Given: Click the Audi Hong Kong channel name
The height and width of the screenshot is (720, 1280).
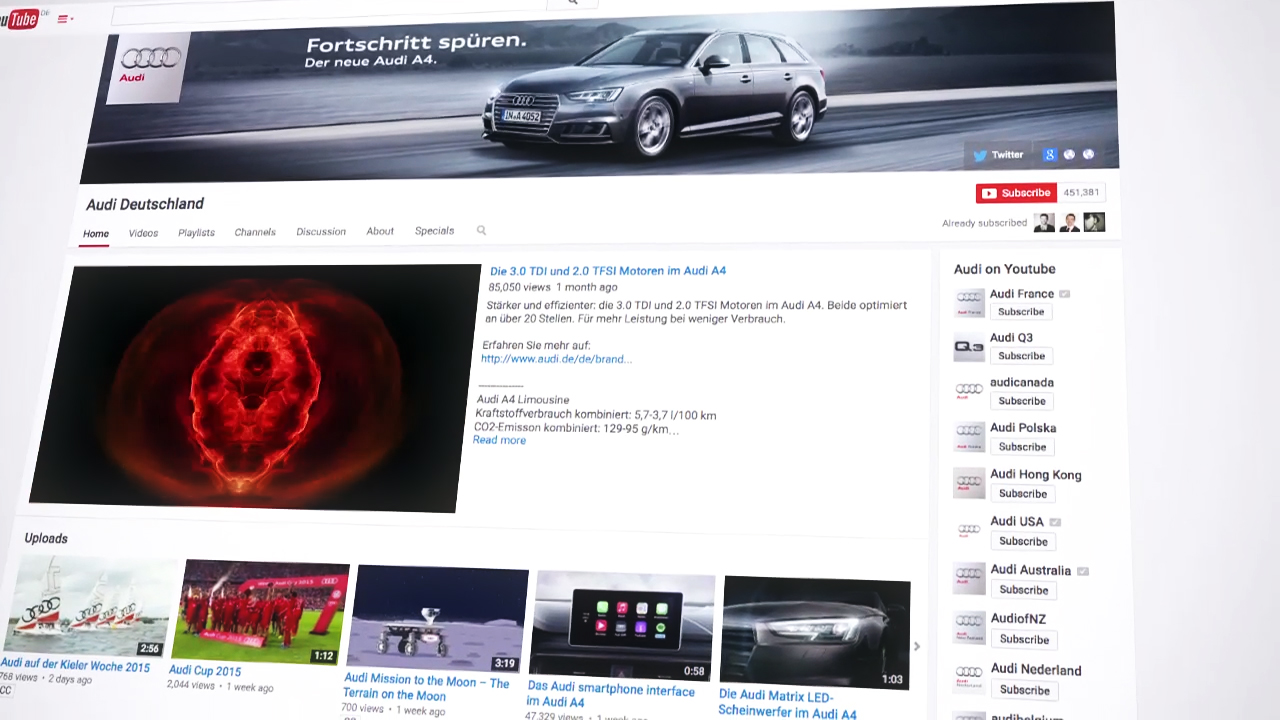Looking at the screenshot, I should 1035,474.
